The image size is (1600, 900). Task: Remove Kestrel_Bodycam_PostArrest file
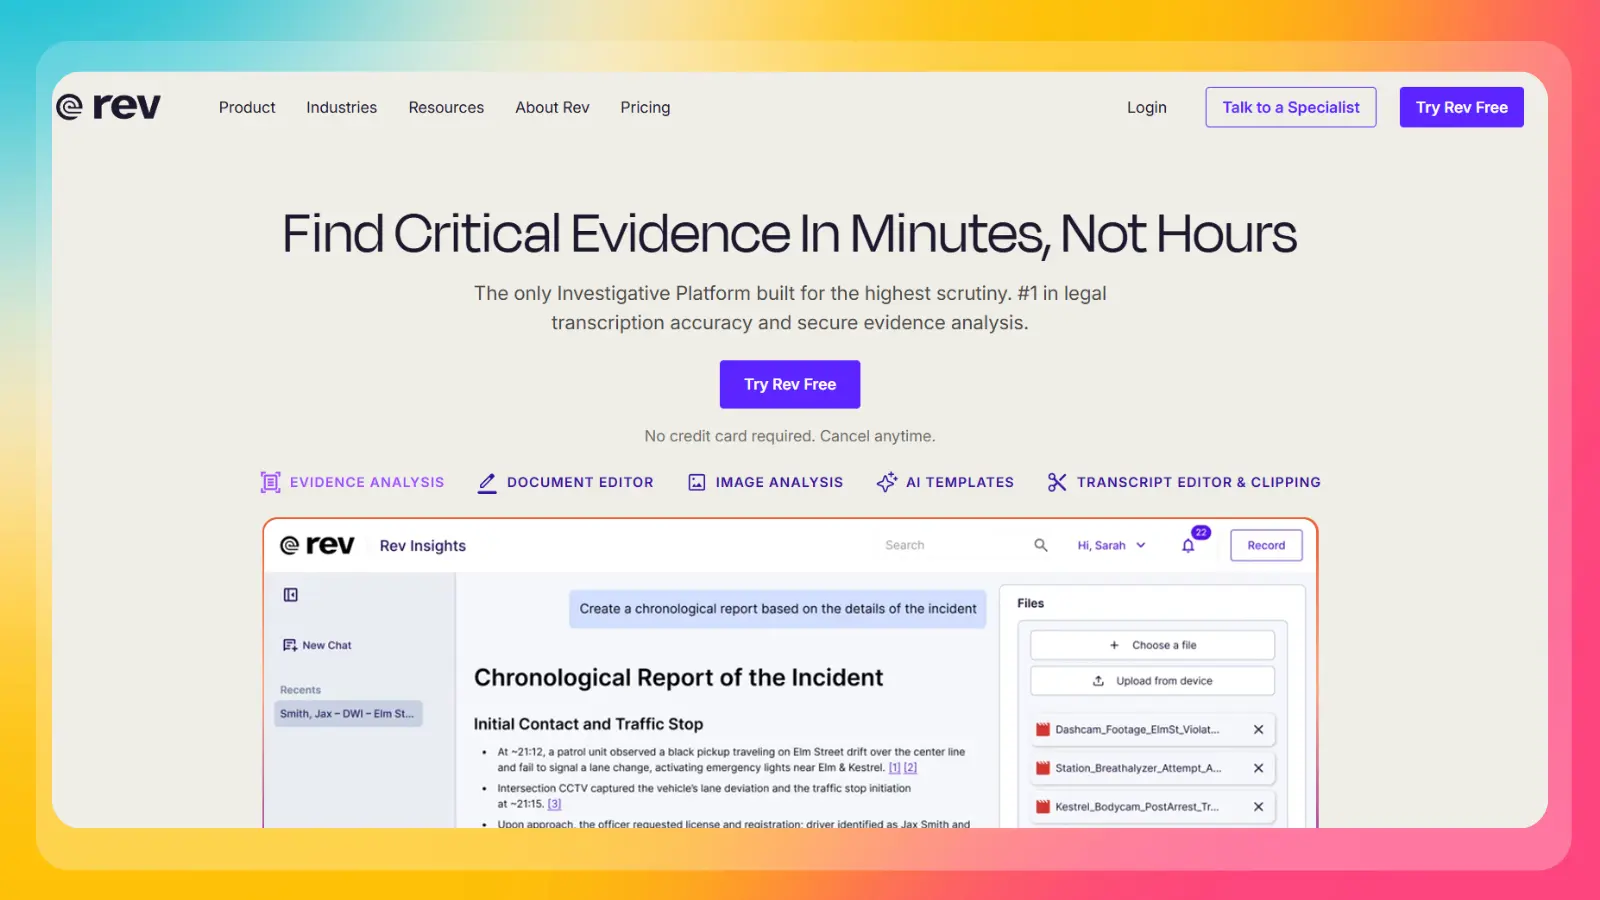[x=1258, y=806]
